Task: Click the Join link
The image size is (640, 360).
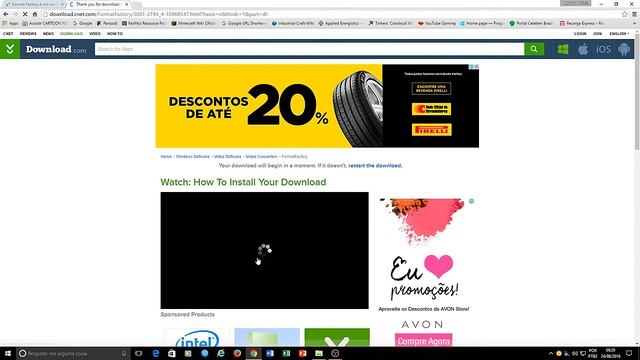Action: pyautogui.click(x=598, y=34)
